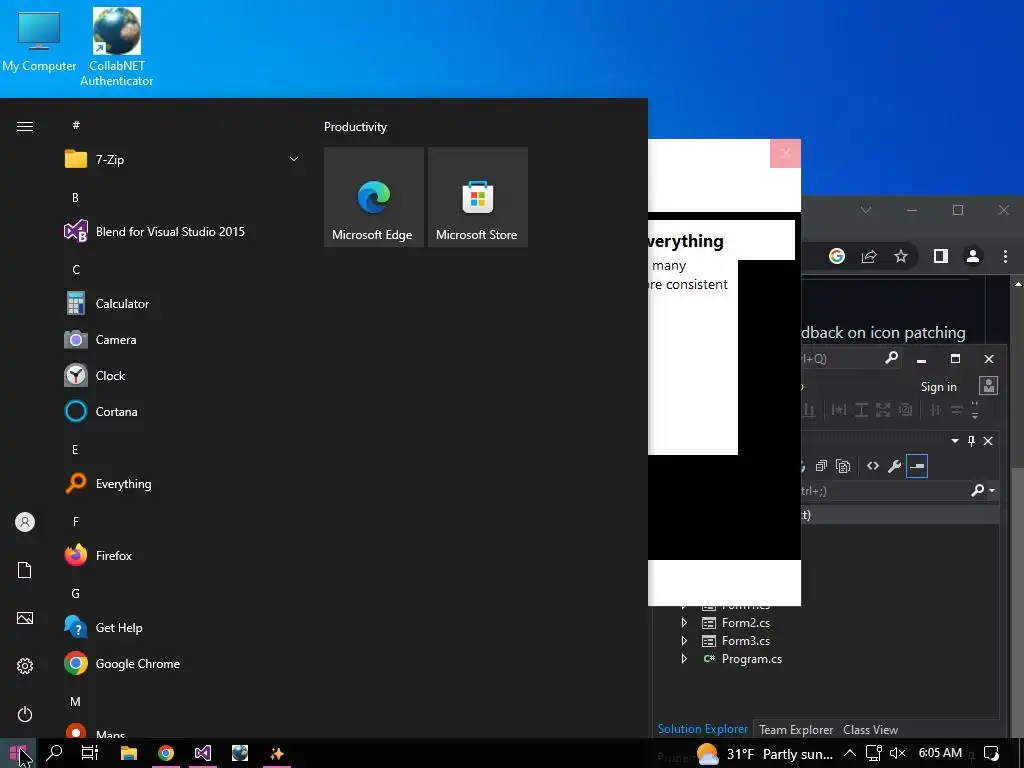Open Solution Explorer window position dropdown
Screen dimensions: 1024x768
tap(955, 441)
